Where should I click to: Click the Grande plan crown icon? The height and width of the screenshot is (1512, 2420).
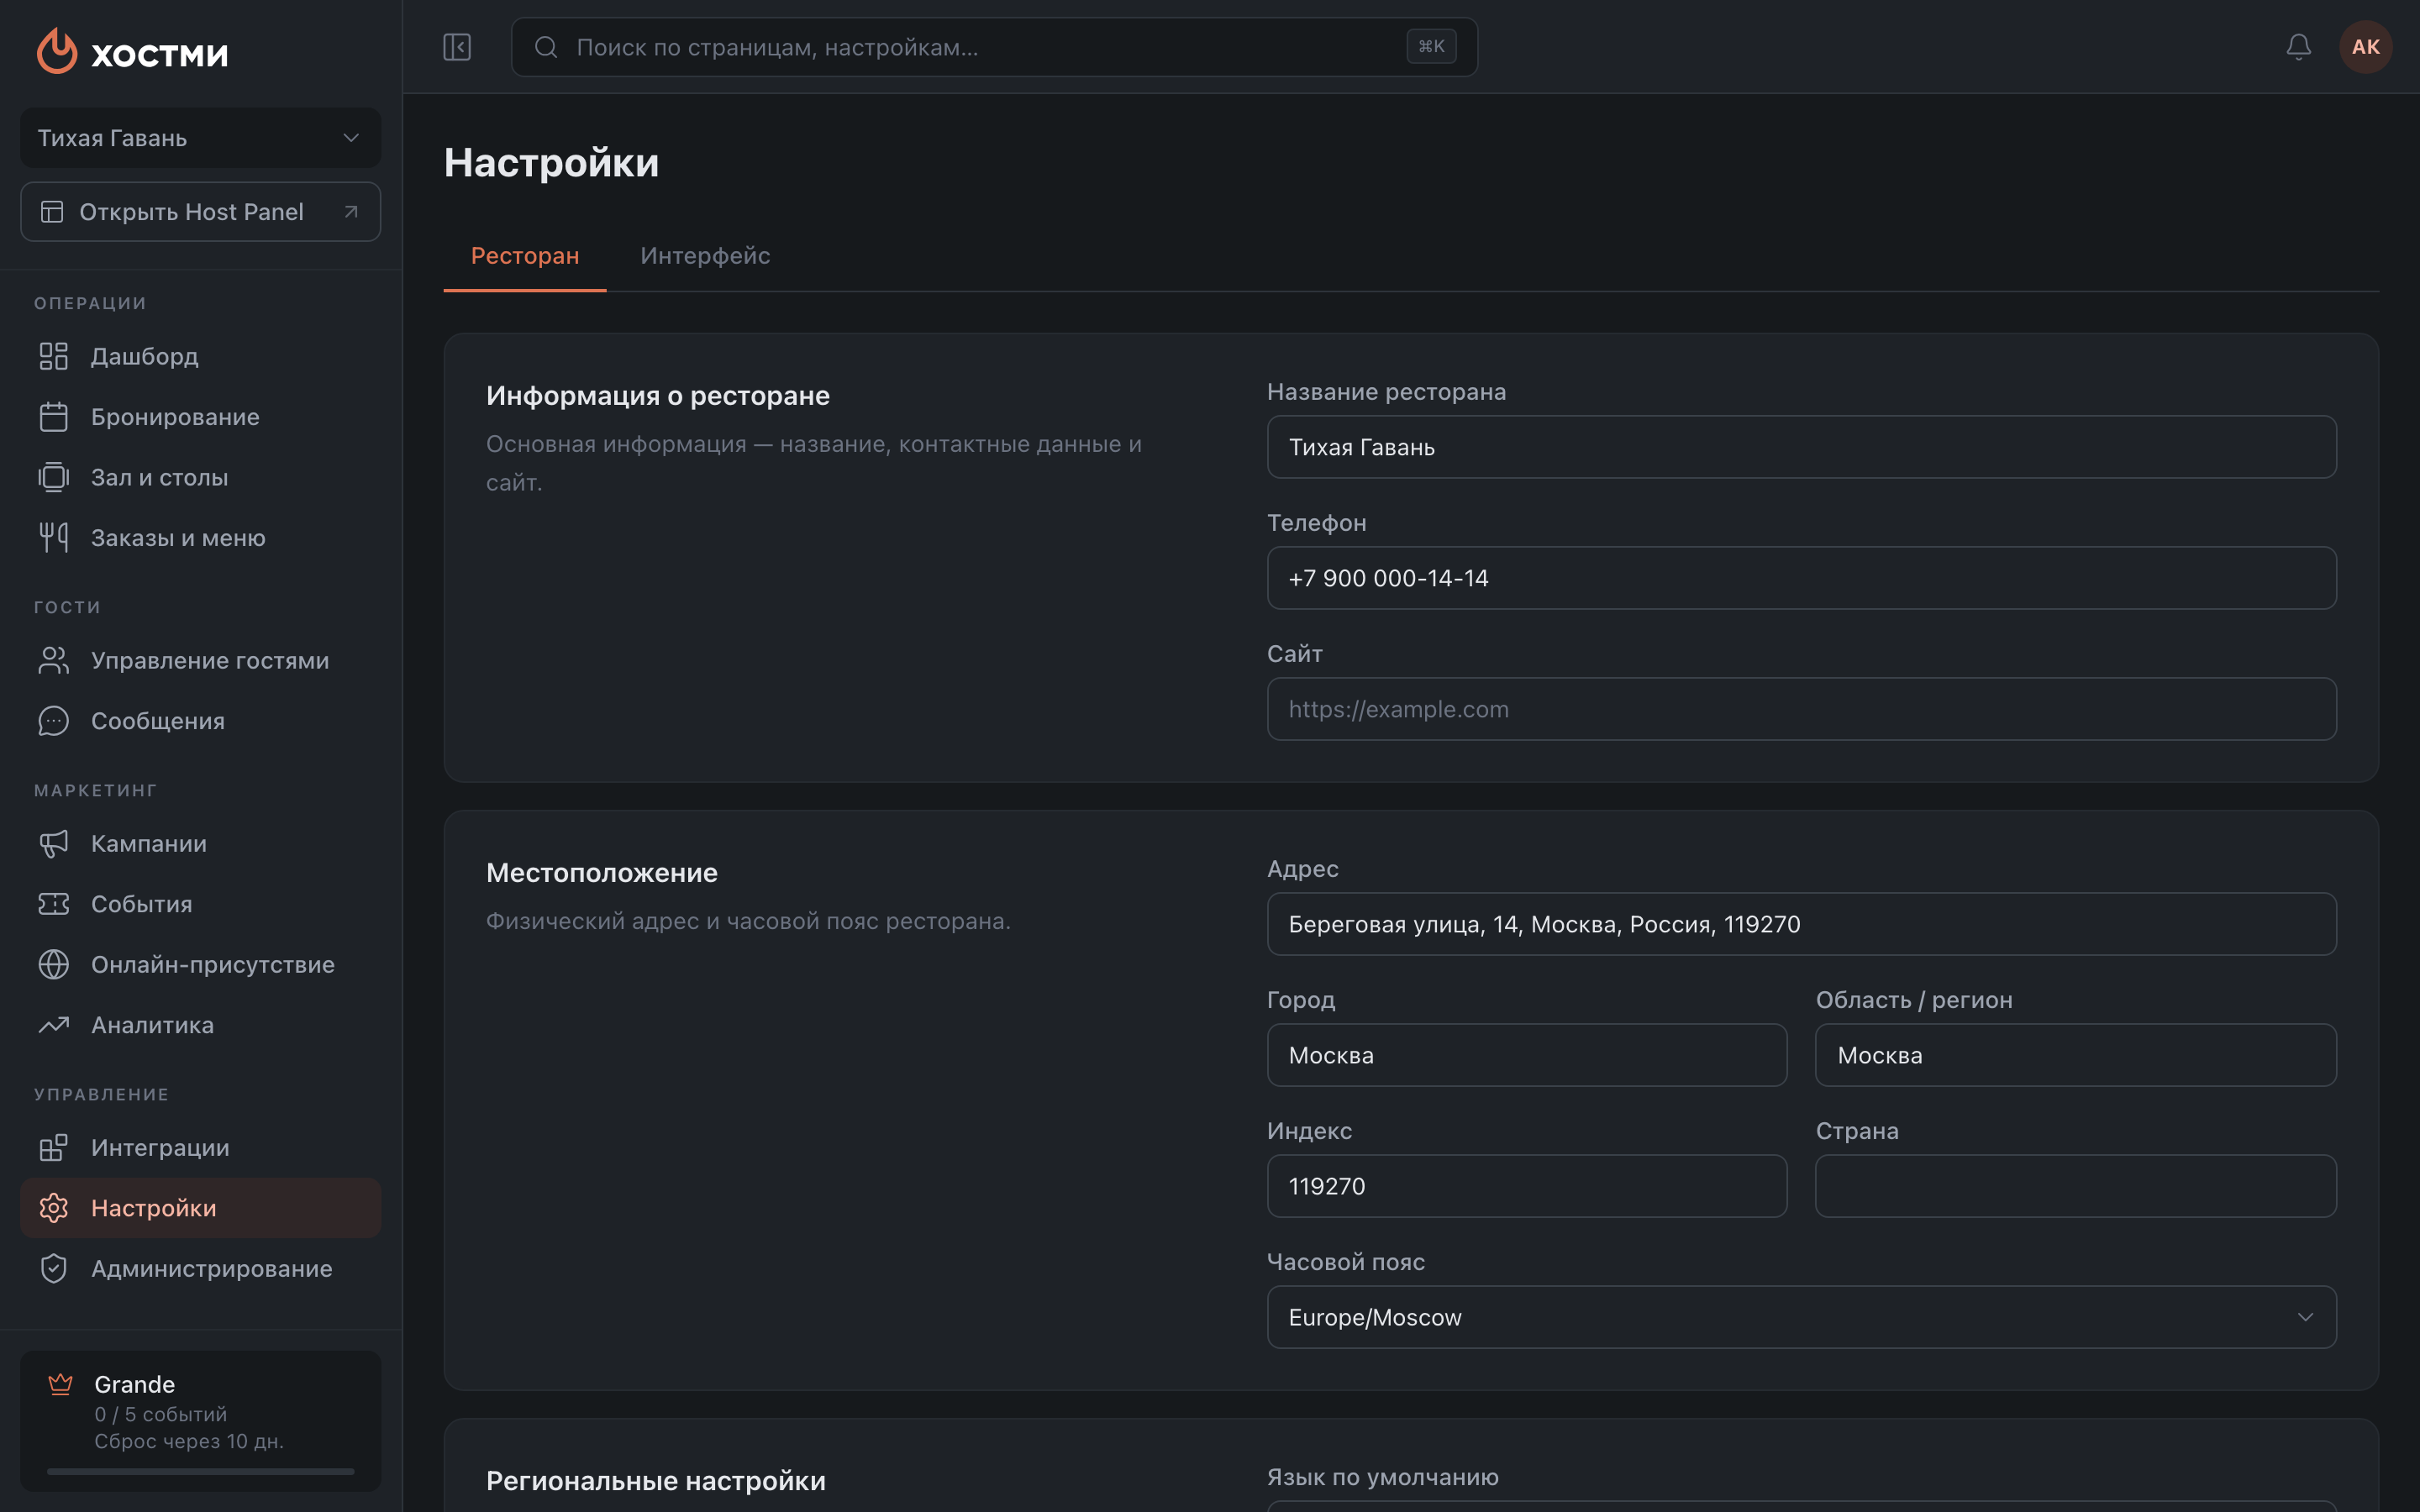pos(61,1384)
